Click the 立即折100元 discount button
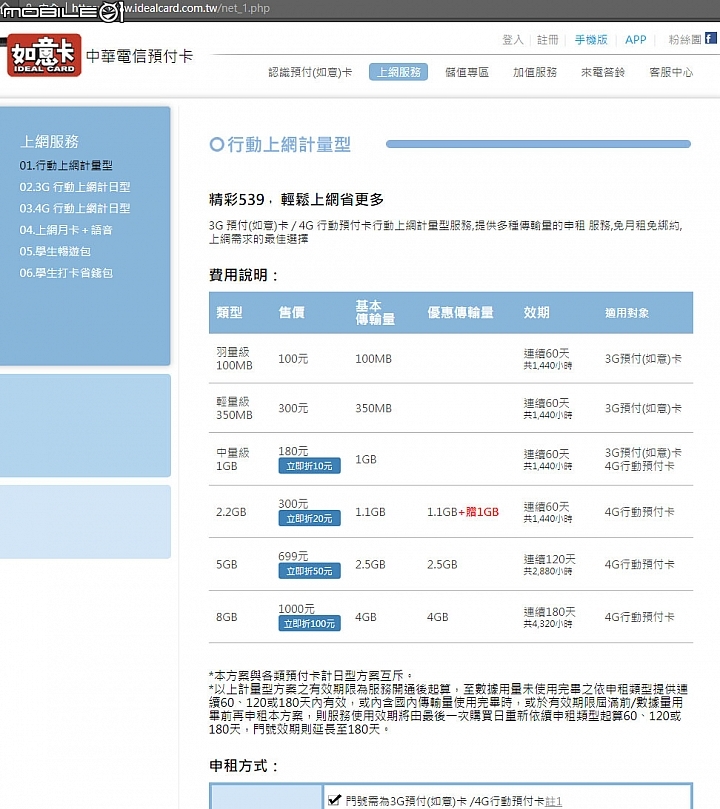This screenshot has width=720, height=809. click(309, 624)
